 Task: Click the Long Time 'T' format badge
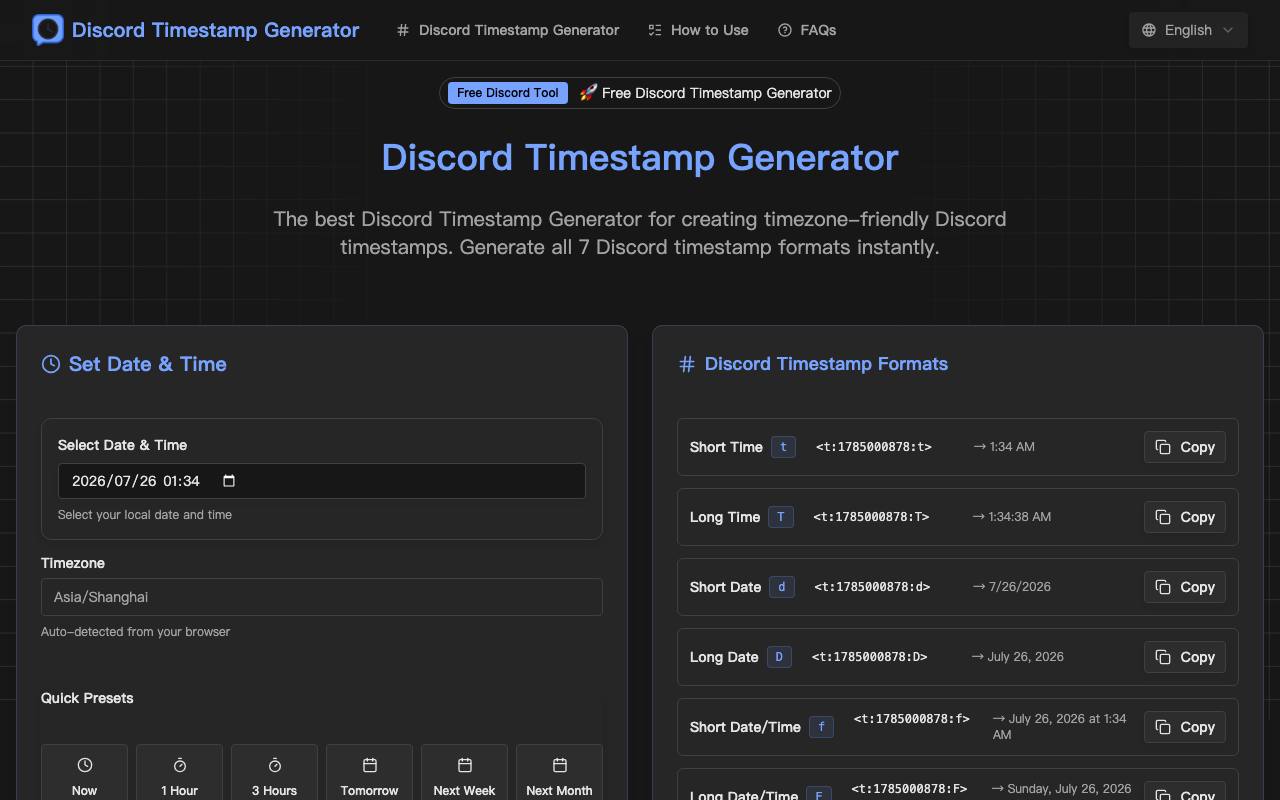pos(781,517)
